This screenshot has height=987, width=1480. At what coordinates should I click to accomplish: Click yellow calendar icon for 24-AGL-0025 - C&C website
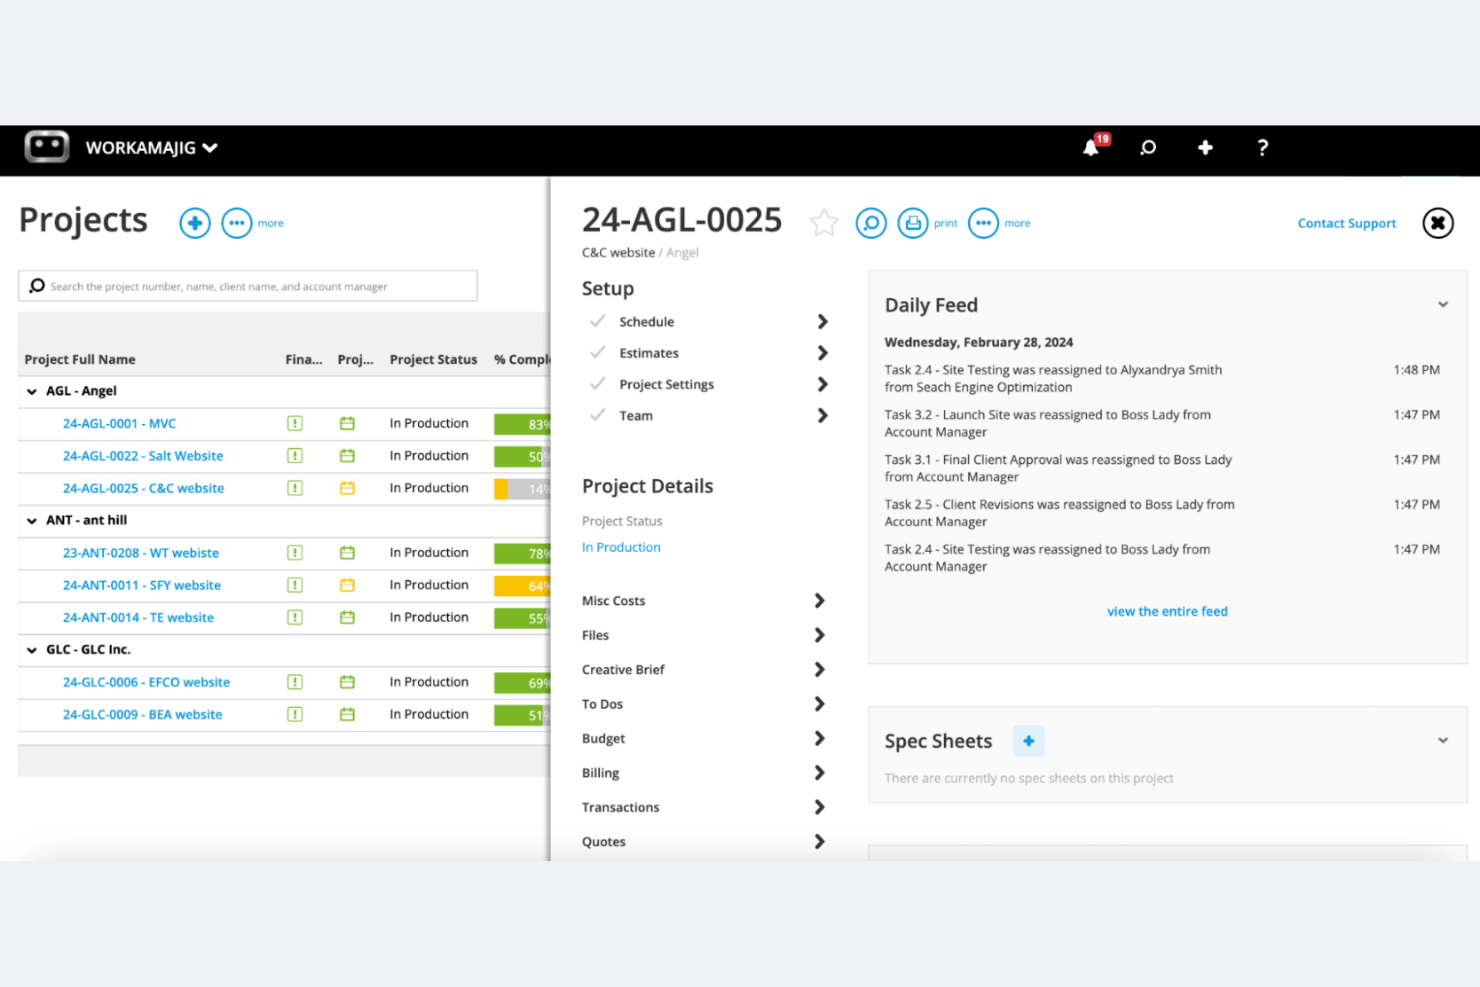[x=347, y=488]
